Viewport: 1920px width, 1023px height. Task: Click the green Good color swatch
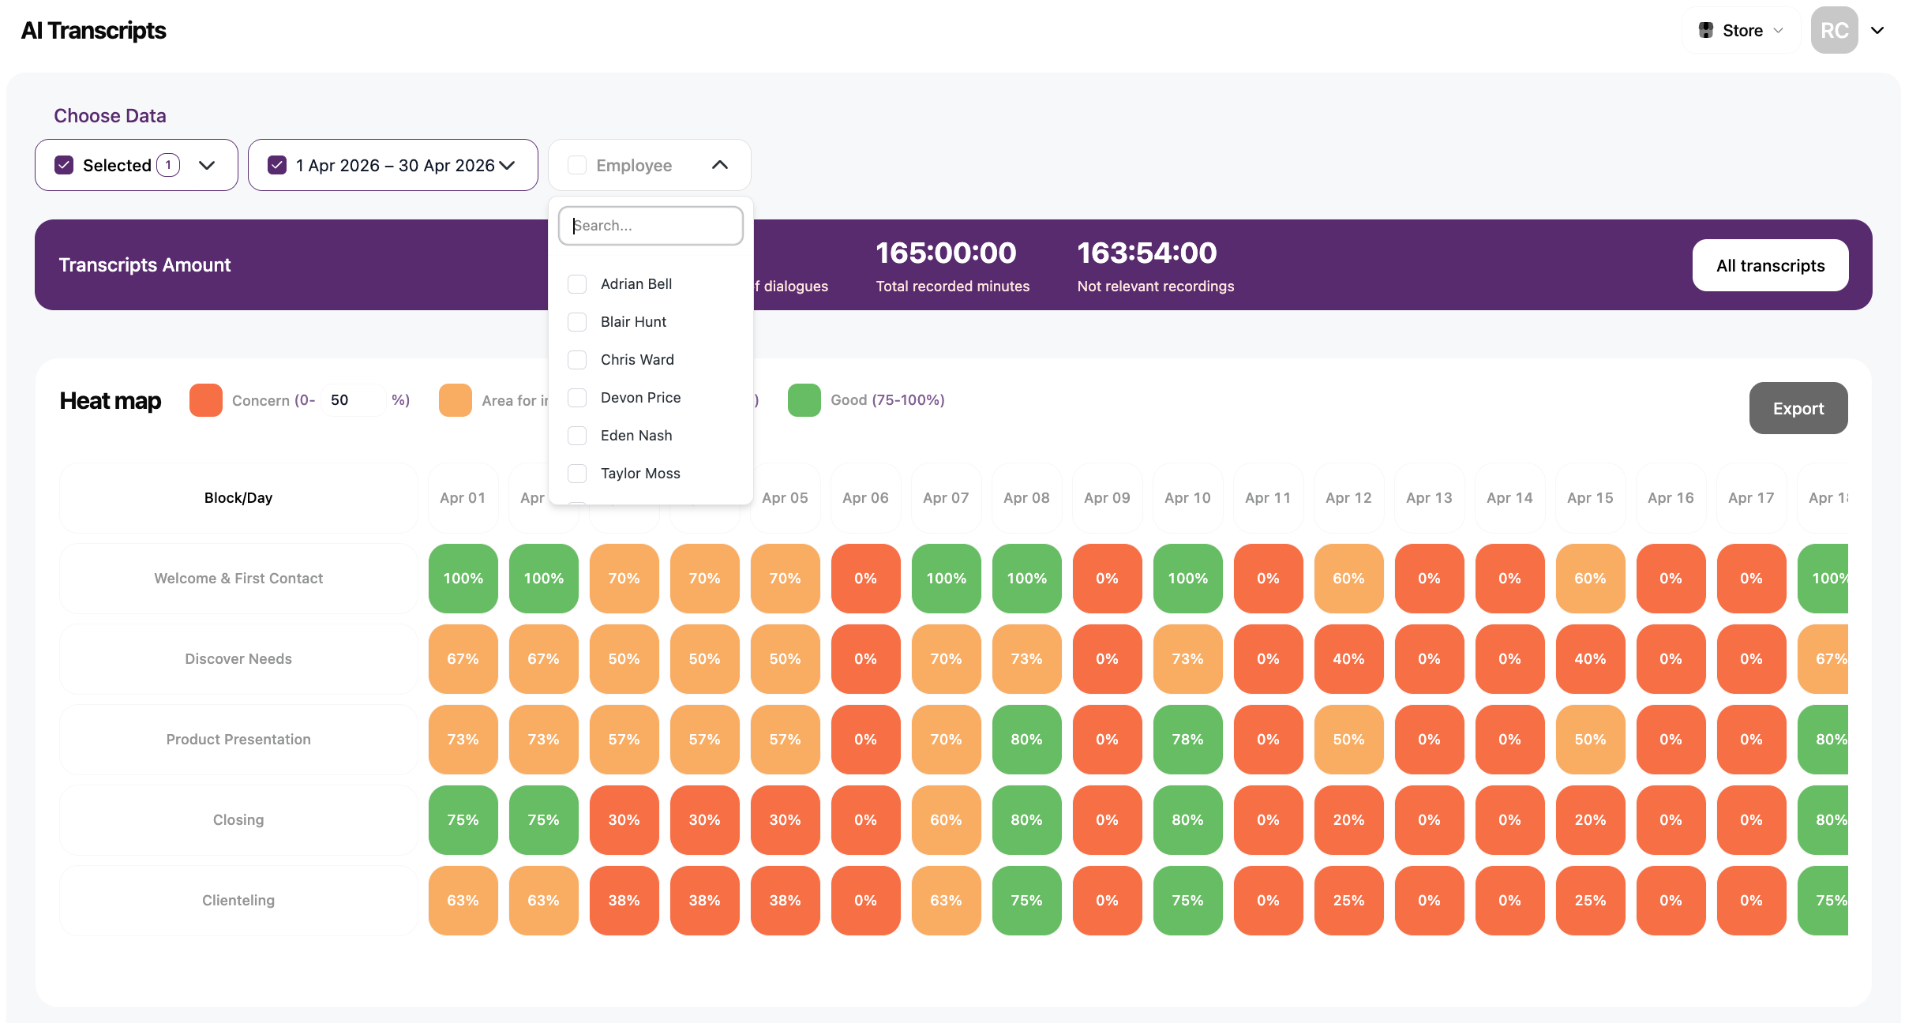pyautogui.click(x=804, y=400)
